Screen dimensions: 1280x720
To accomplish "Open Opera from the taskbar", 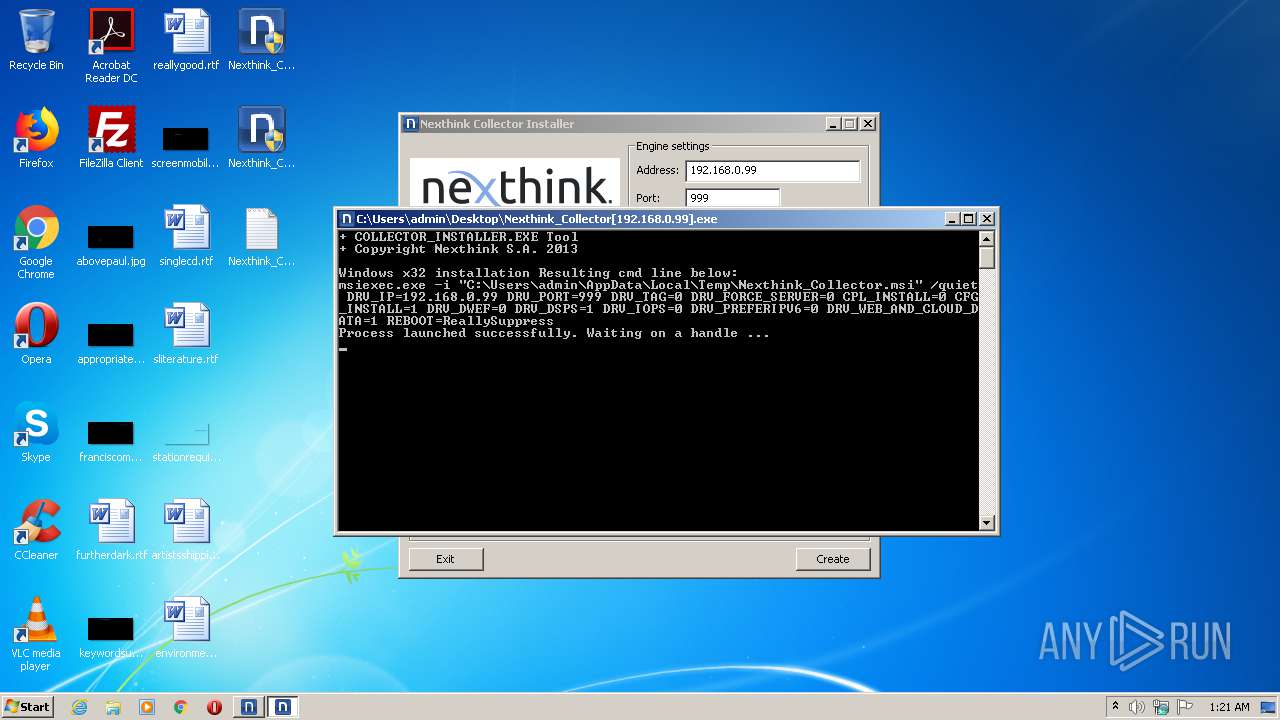I will point(214,707).
